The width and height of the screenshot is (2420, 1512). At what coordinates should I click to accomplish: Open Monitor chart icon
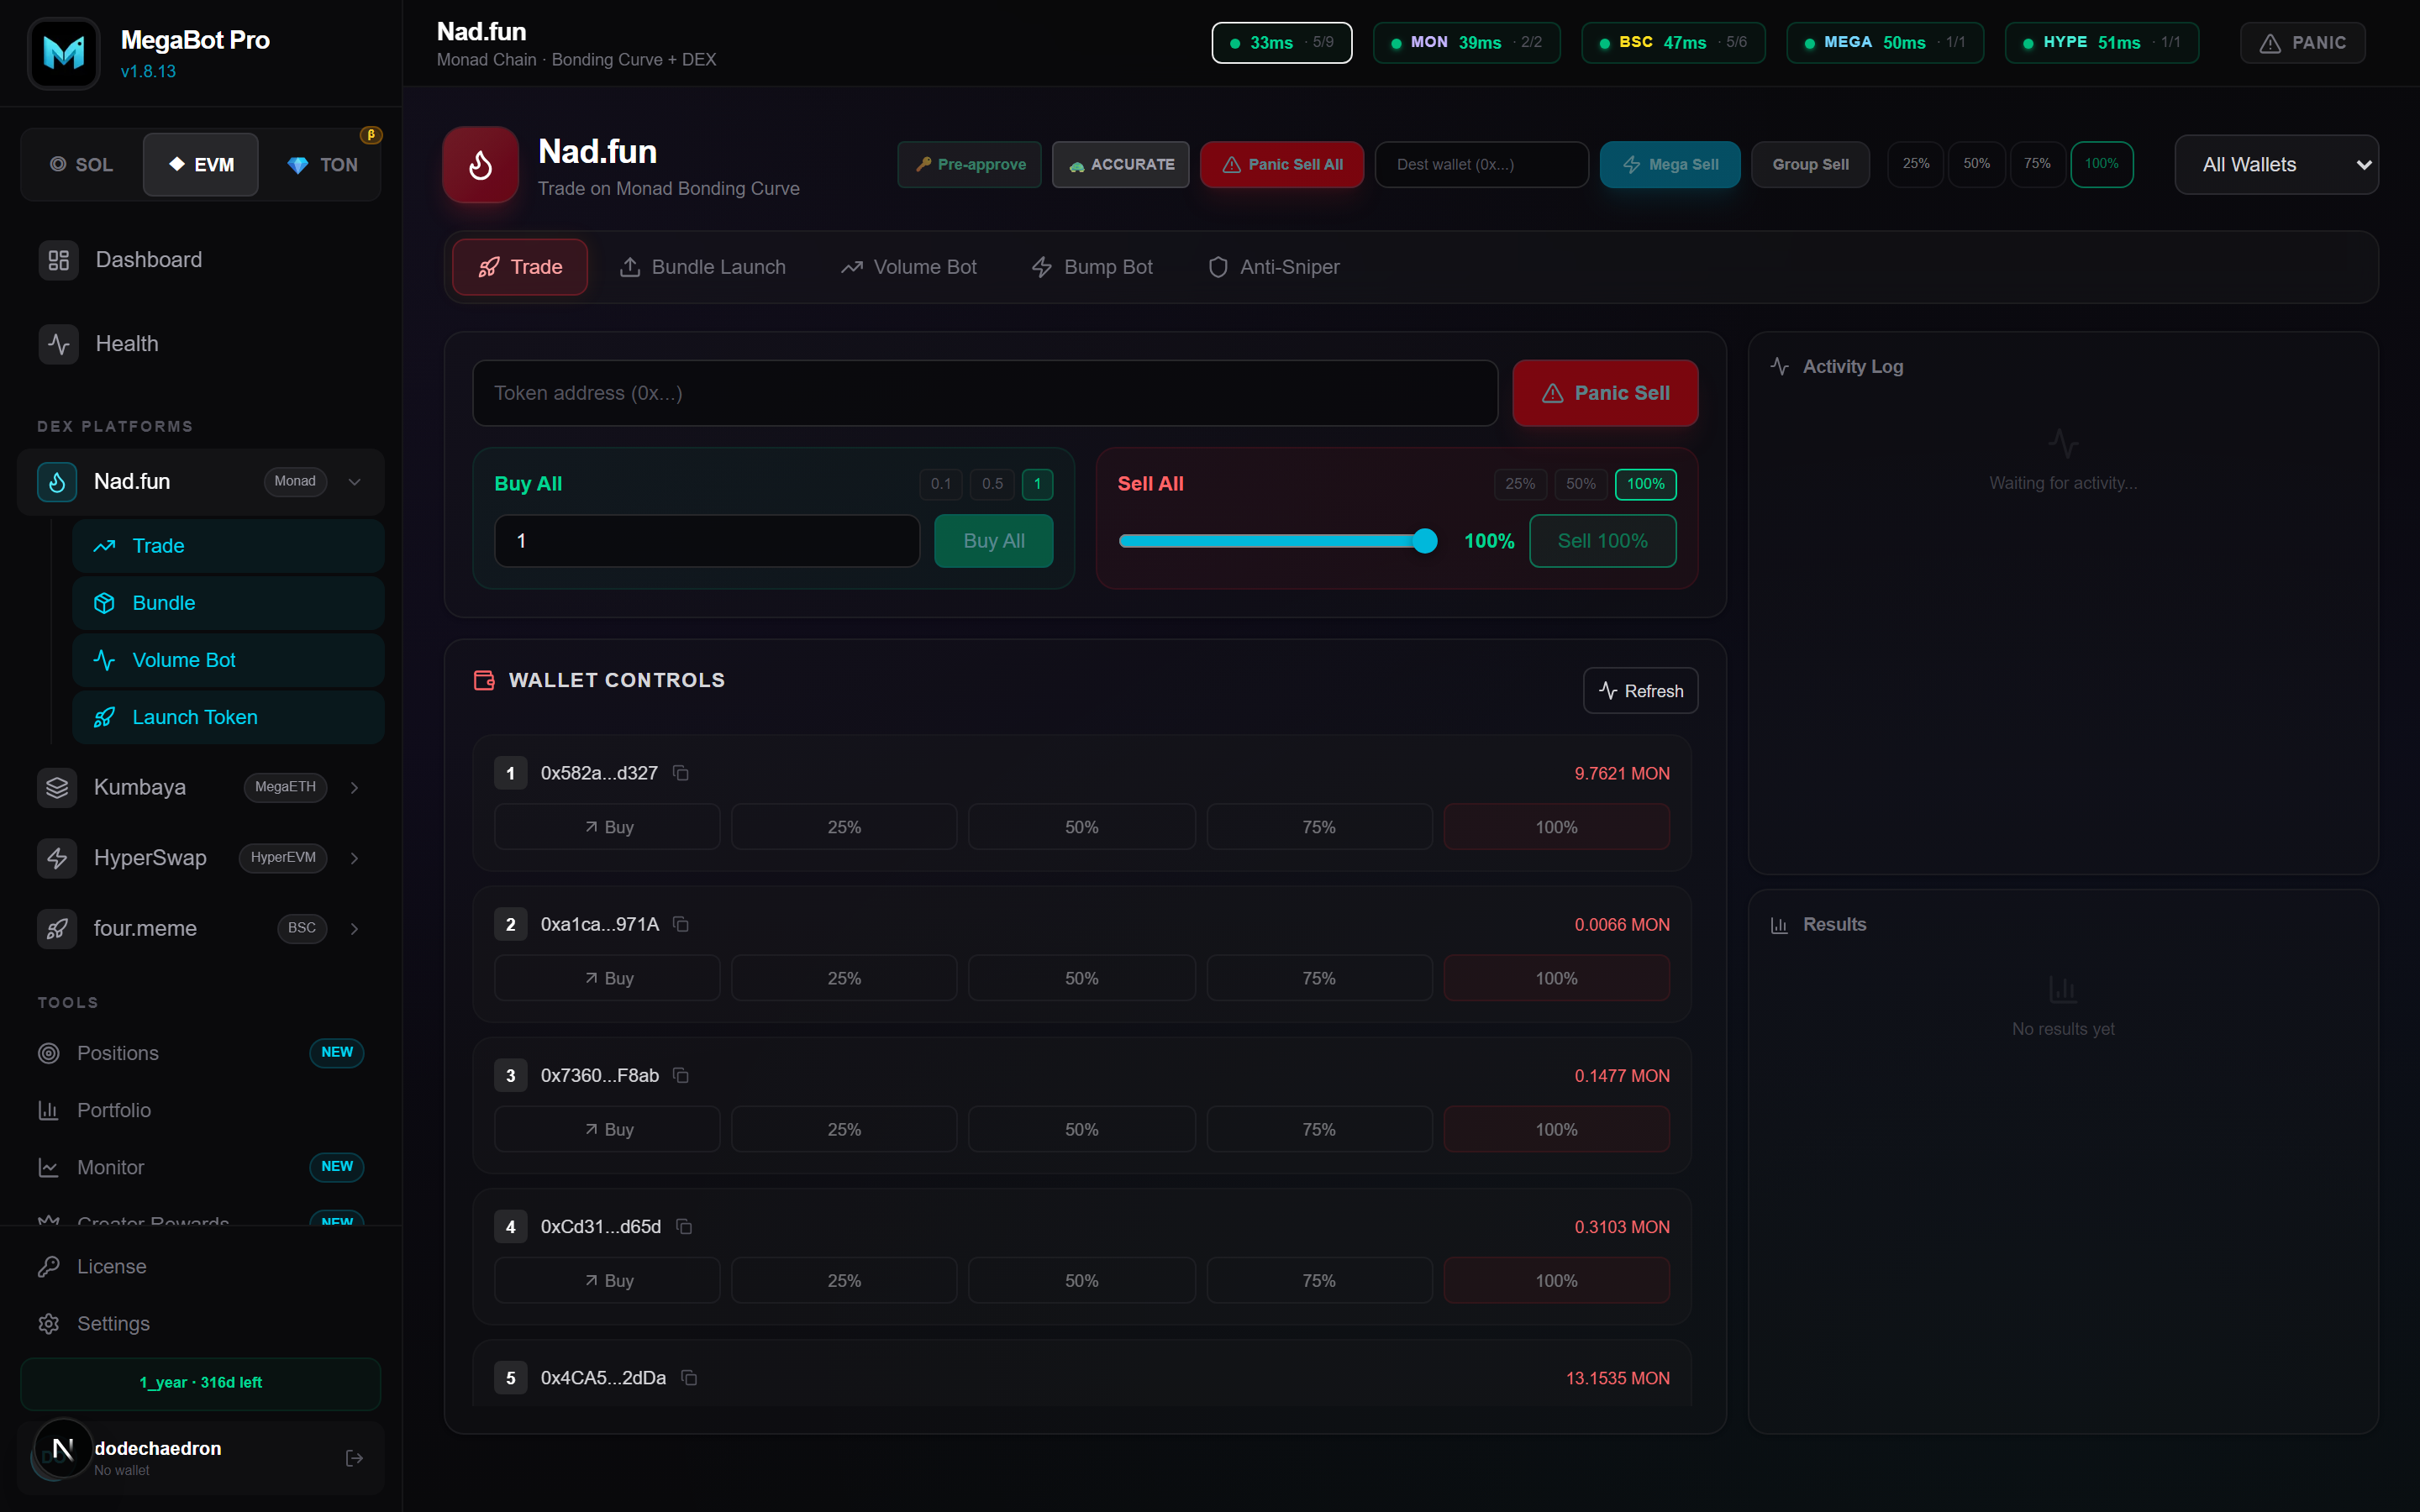click(x=48, y=1167)
